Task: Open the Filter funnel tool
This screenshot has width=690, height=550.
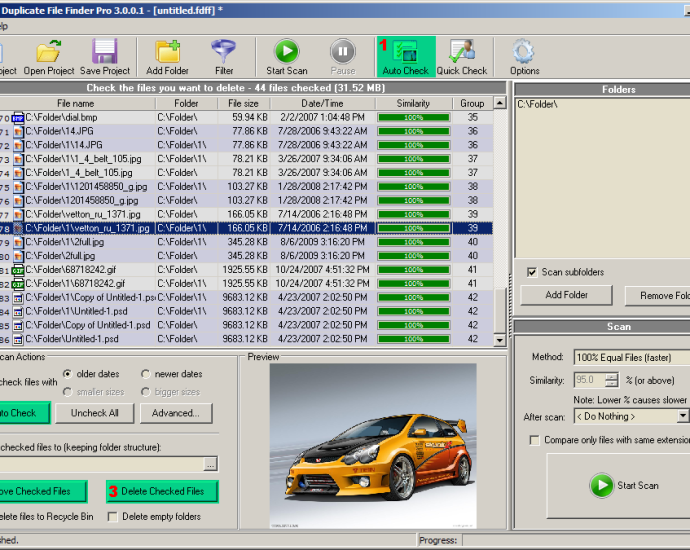Action: click(224, 51)
